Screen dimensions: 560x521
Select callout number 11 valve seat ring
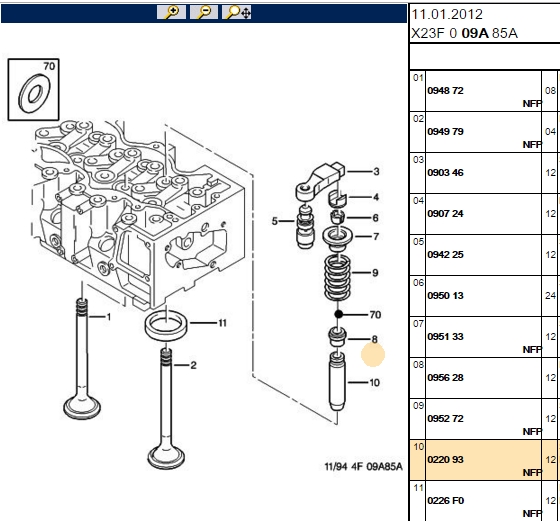[x=222, y=323]
